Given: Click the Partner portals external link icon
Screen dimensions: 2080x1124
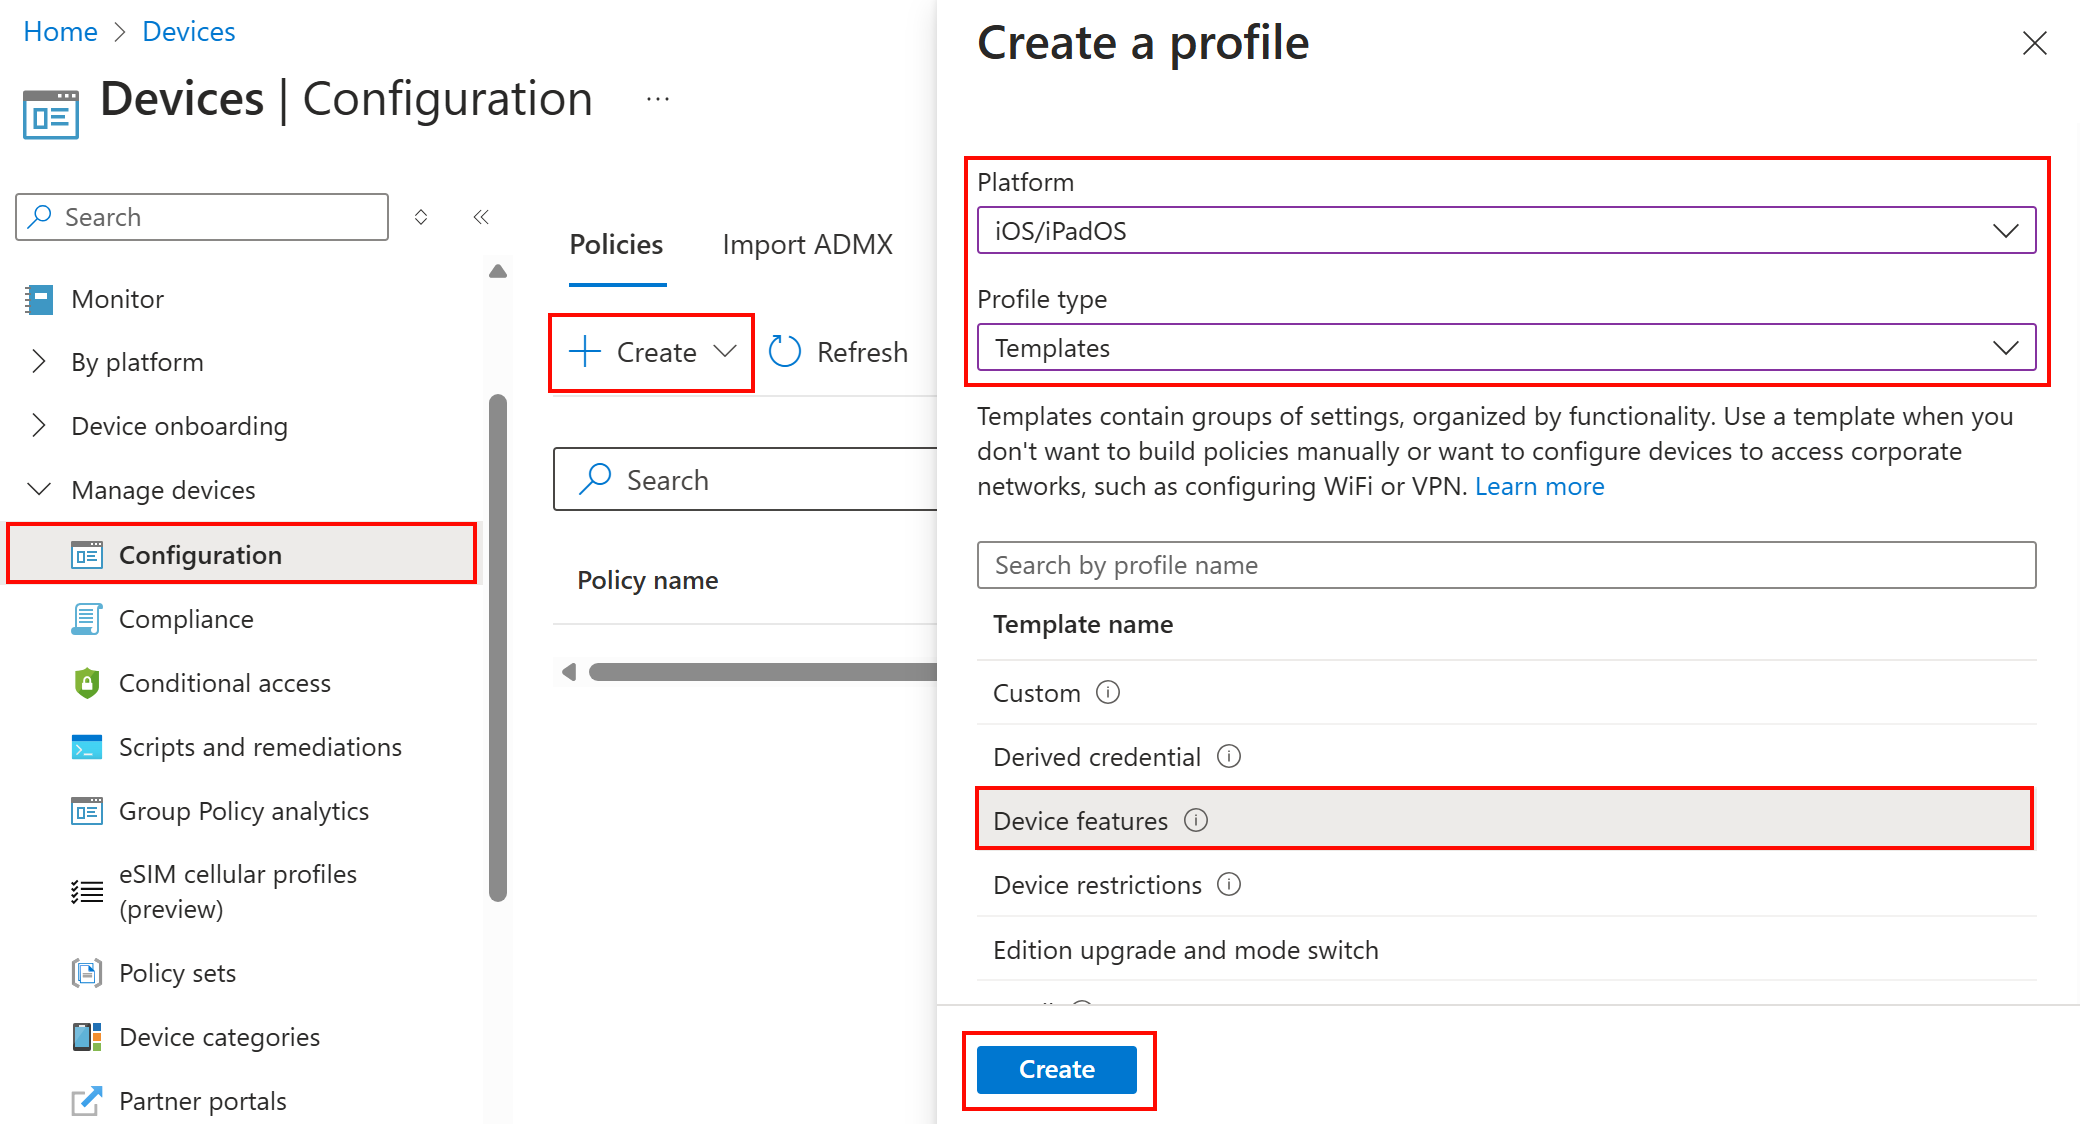Looking at the screenshot, I should (x=86, y=1101).
